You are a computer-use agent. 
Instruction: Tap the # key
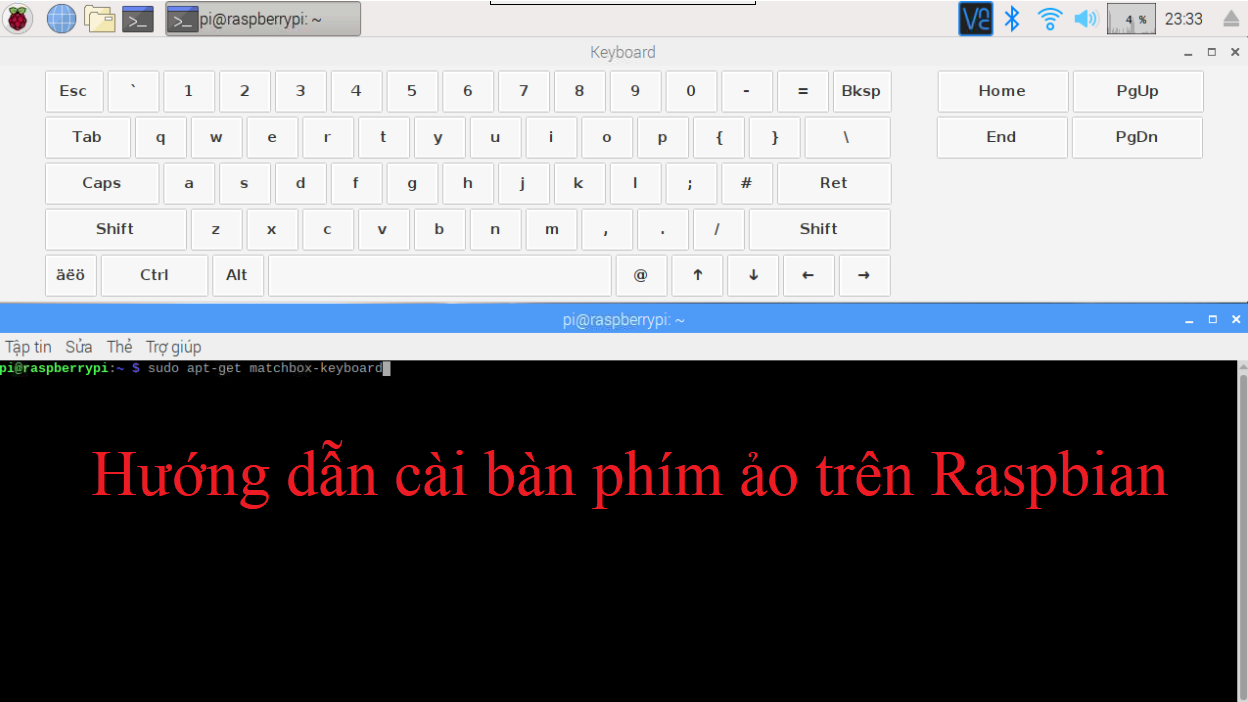coord(747,183)
